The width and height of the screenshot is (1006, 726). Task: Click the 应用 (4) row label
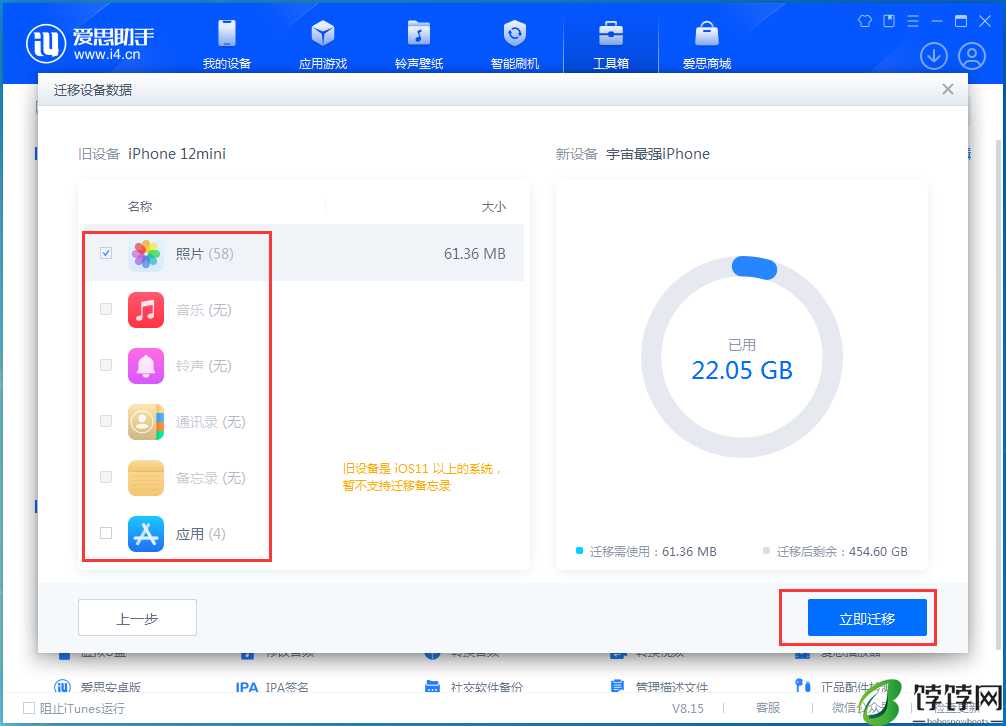(x=200, y=534)
